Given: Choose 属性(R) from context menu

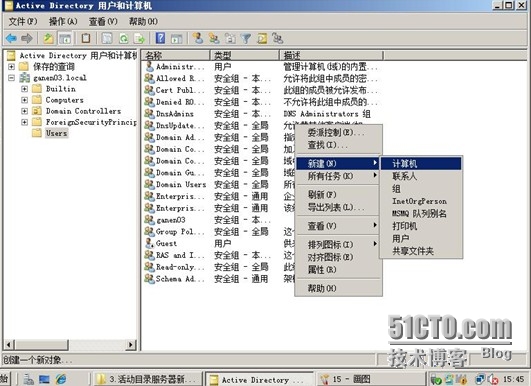Looking at the screenshot, I should pos(339,270).
